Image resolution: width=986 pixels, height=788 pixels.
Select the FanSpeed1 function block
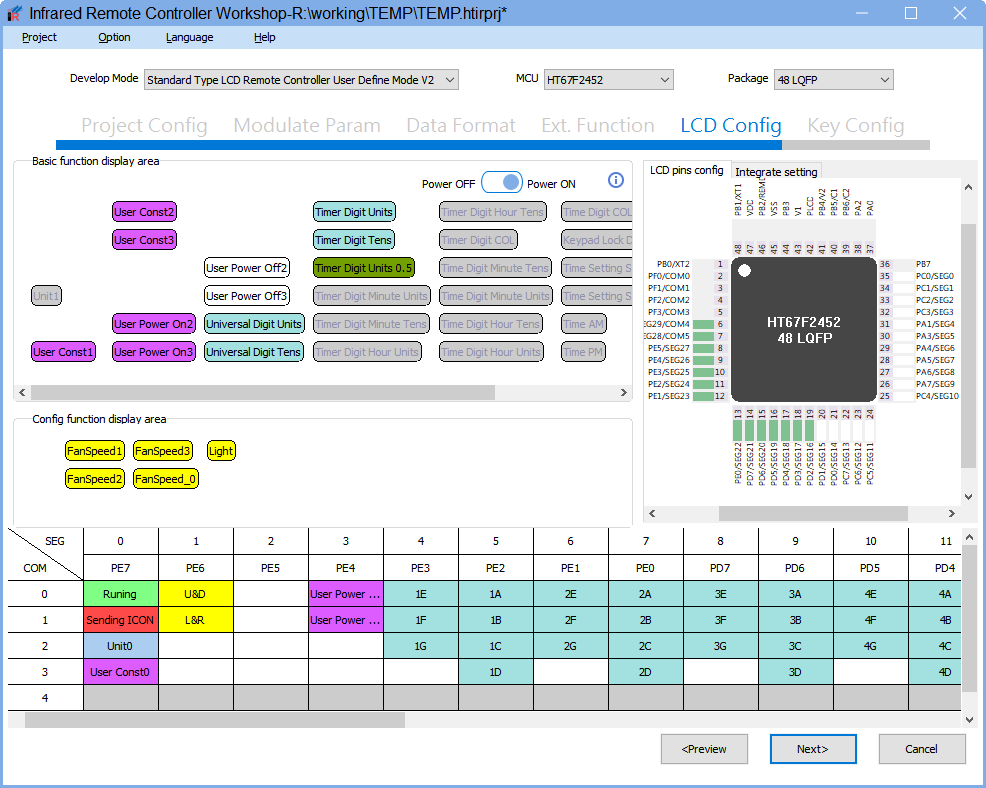coord(95,451)
